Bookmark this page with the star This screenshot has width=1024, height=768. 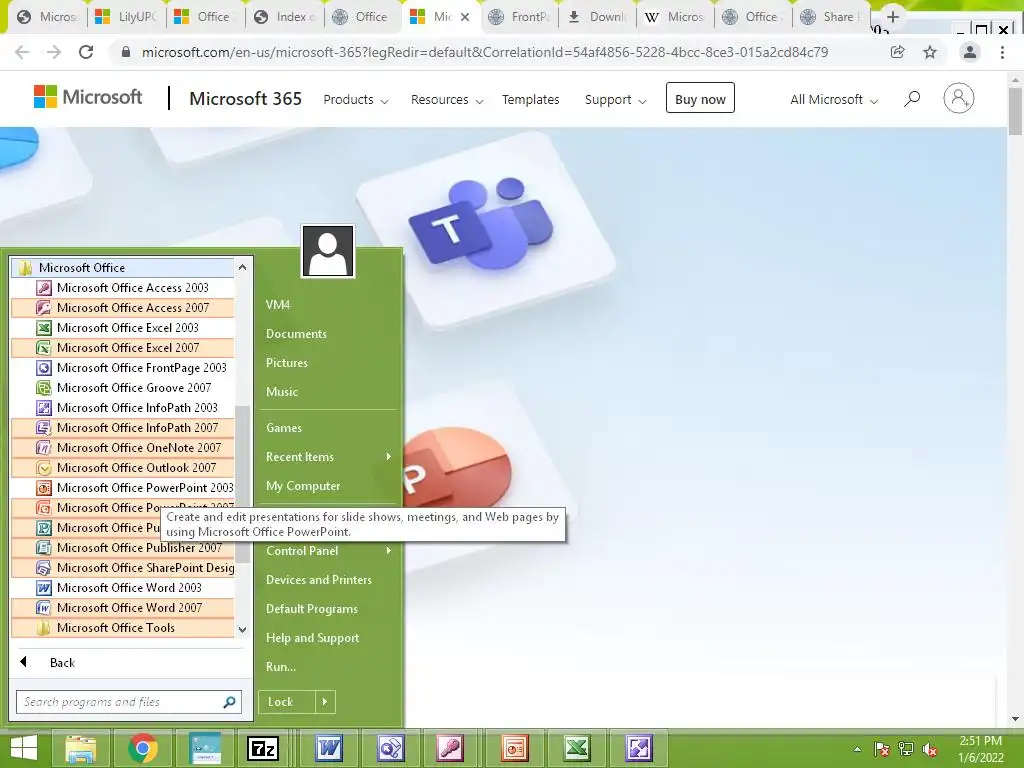coord(930,52)
